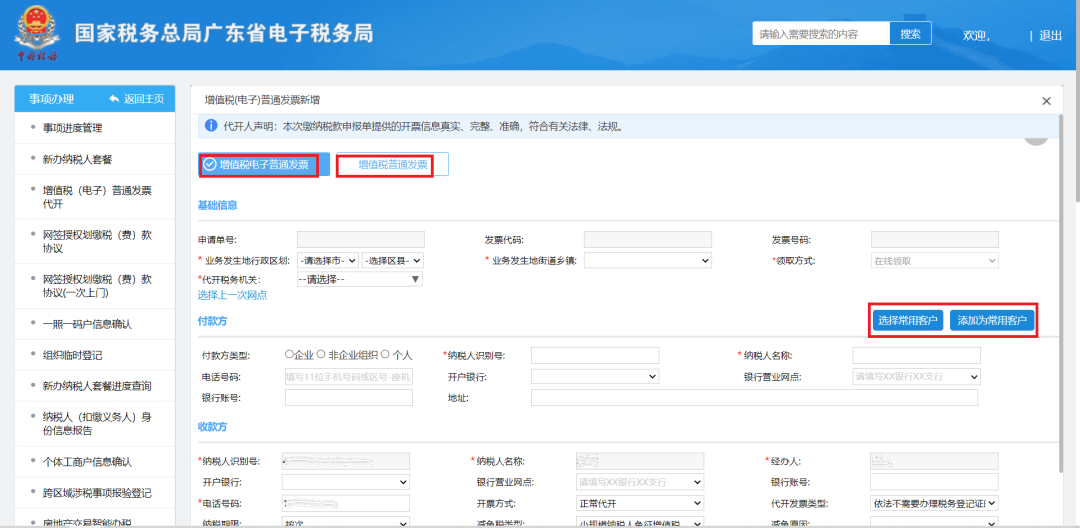Click the payer 纳税人识别号 input field
The height and width of the screenshot is (528, 1080).
click(595, 355)
